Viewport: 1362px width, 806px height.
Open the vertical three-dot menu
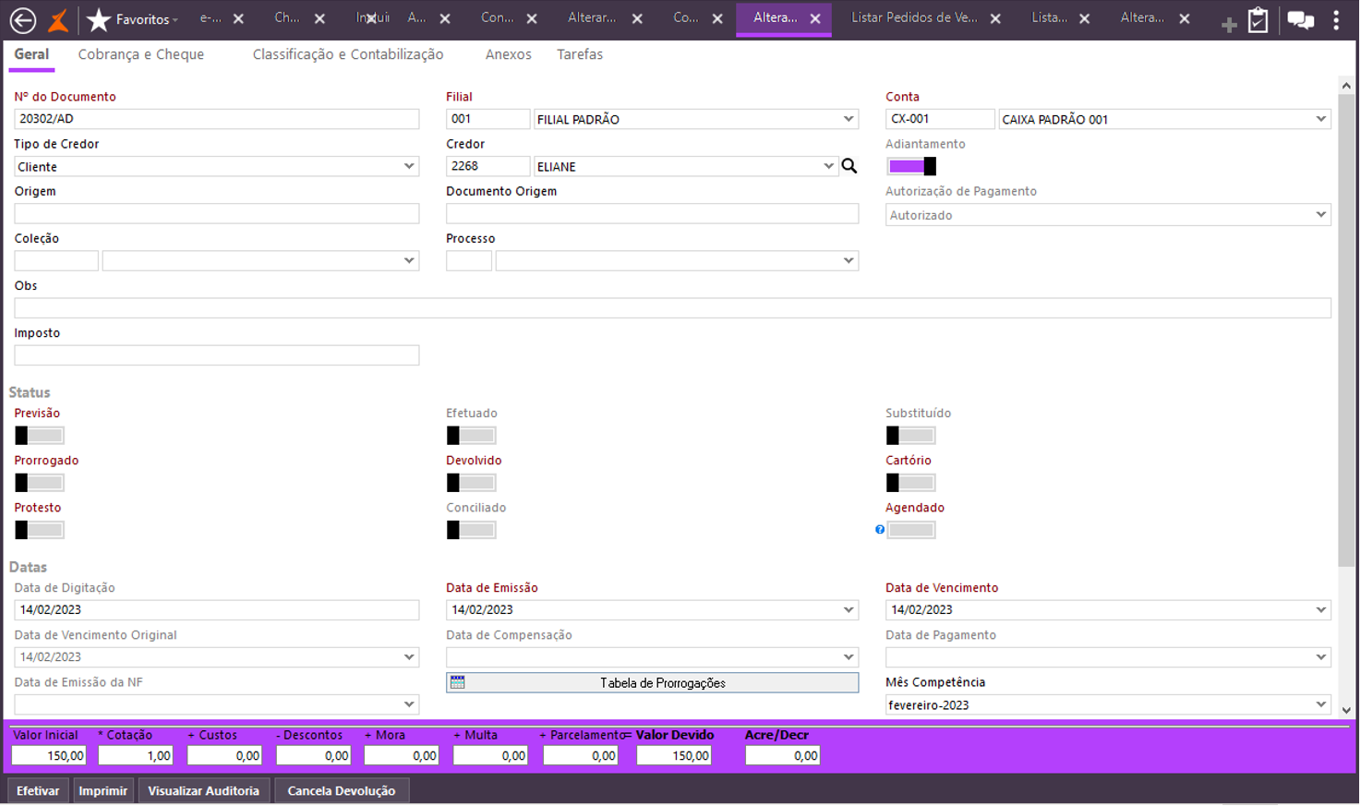(1336, 20)
